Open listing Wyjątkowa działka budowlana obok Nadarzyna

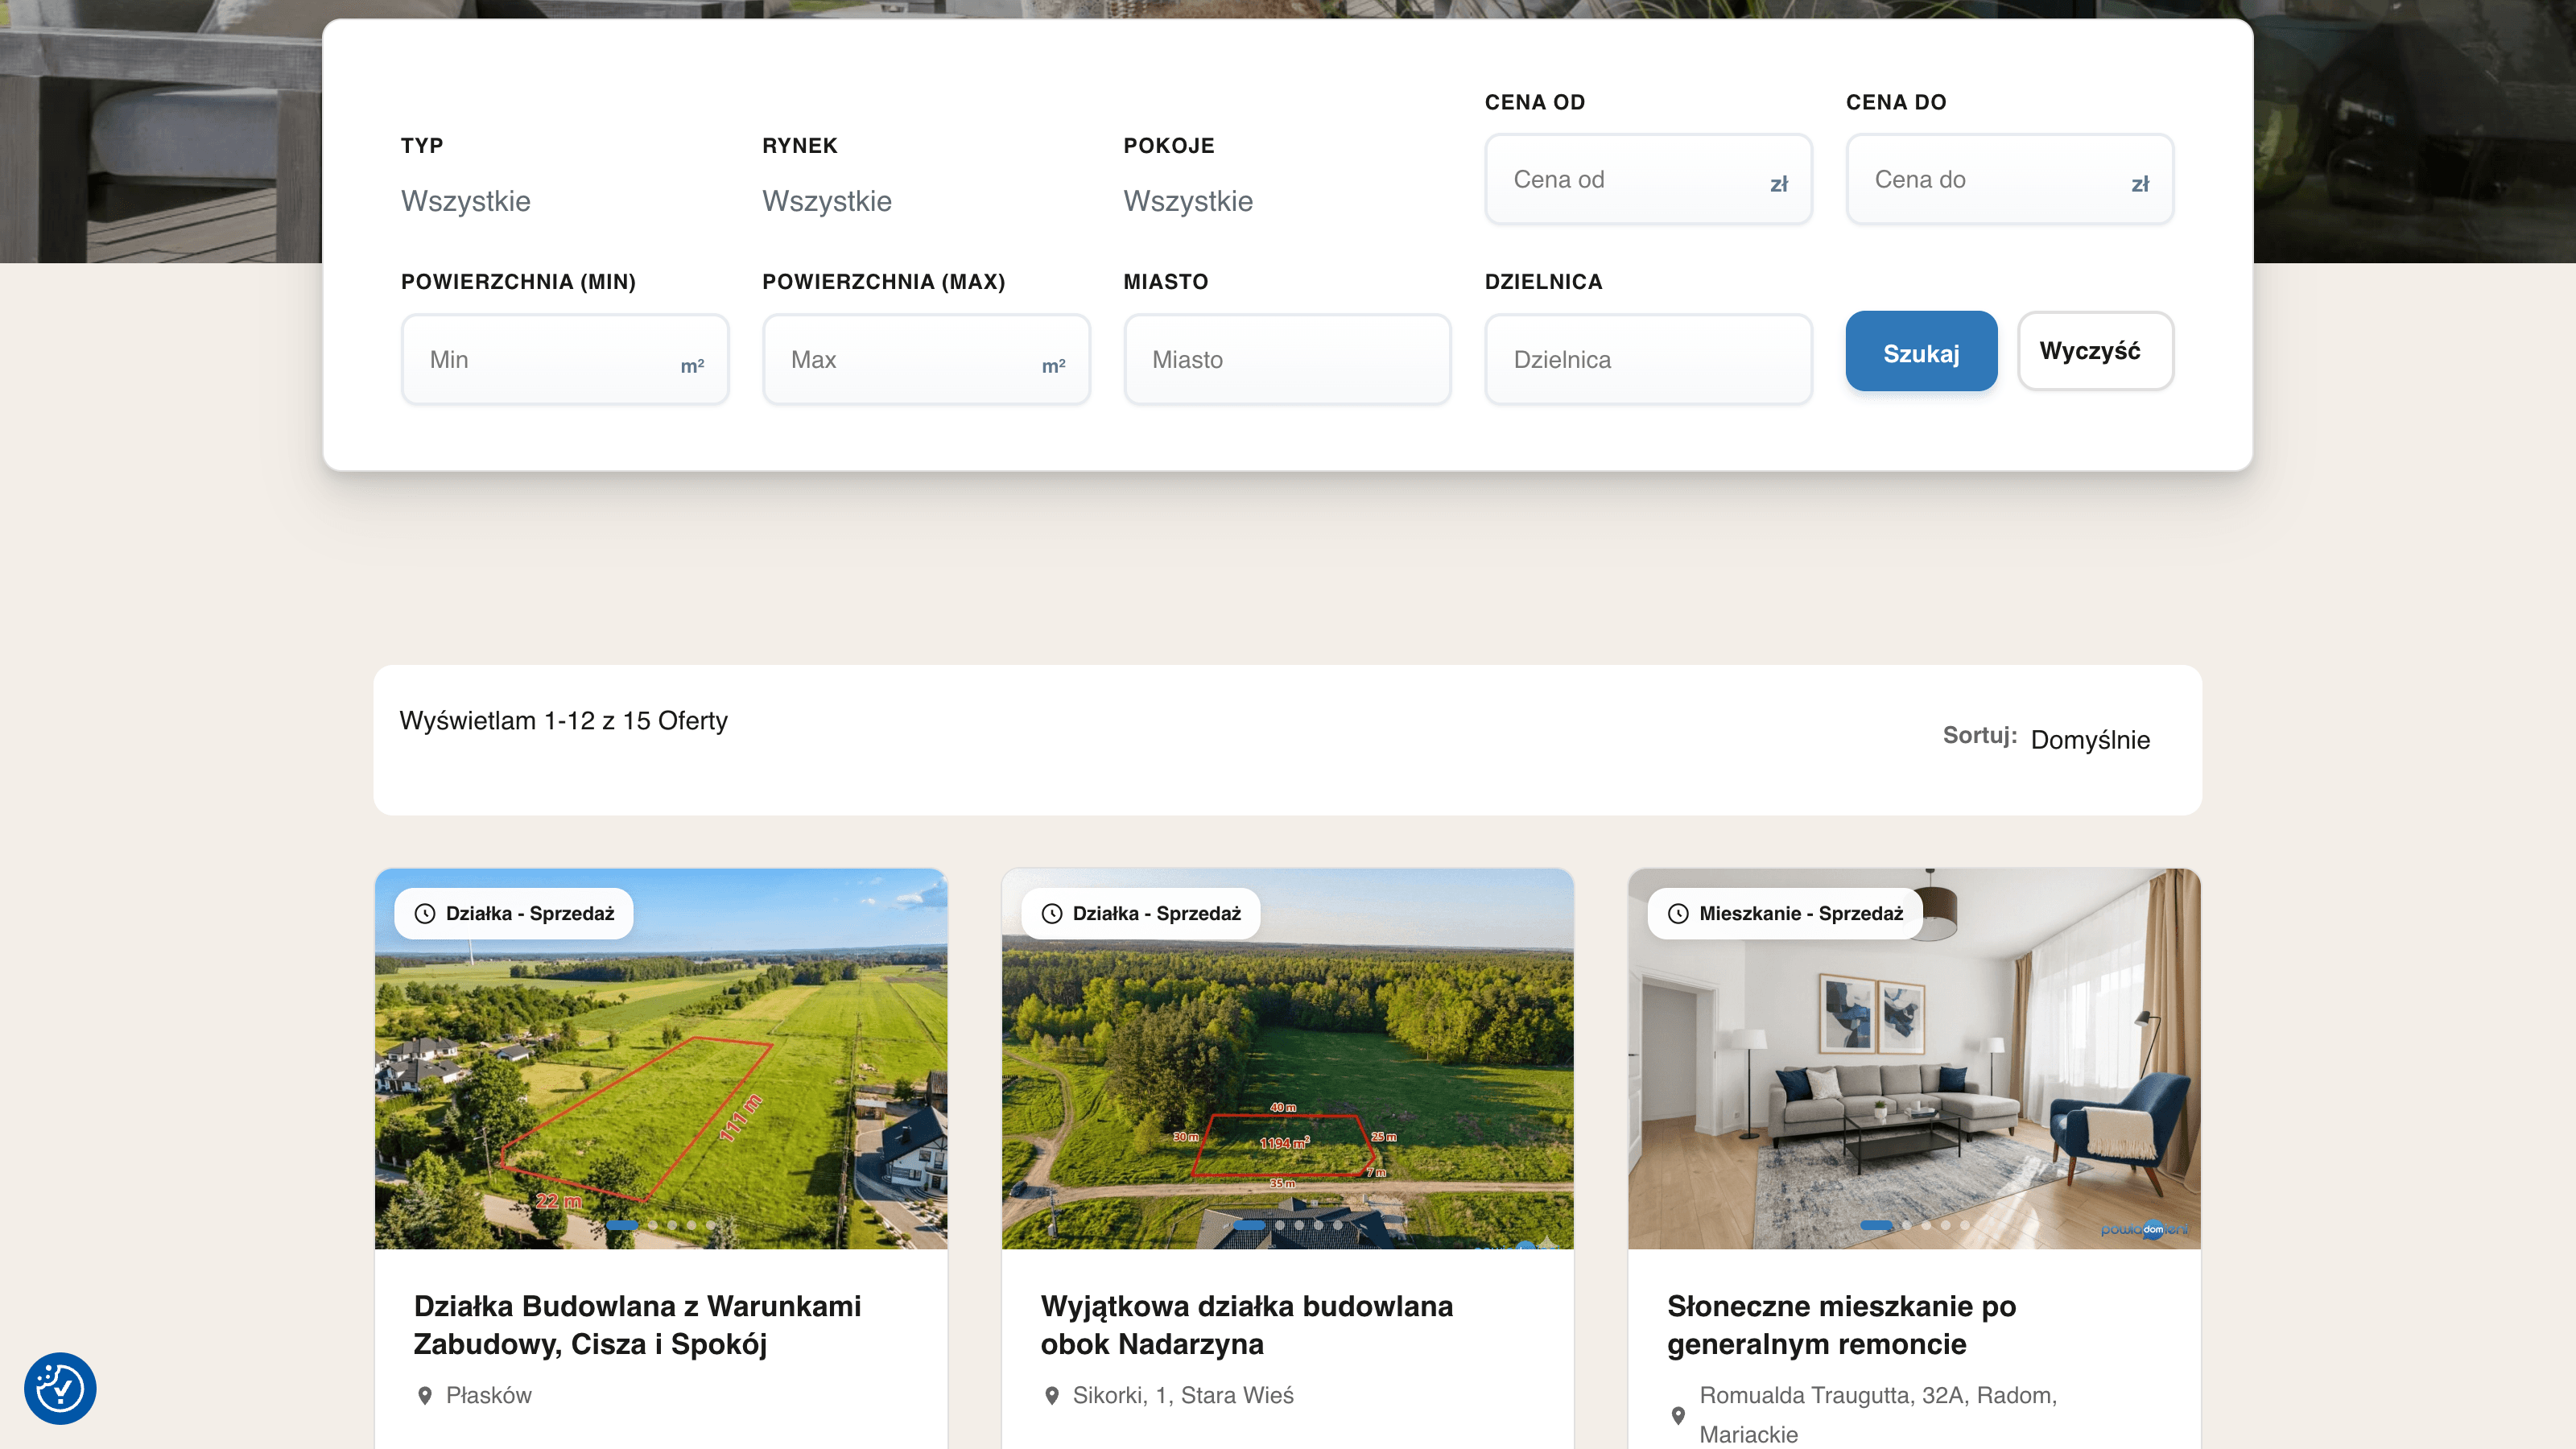click(x=1246, y=1325)
